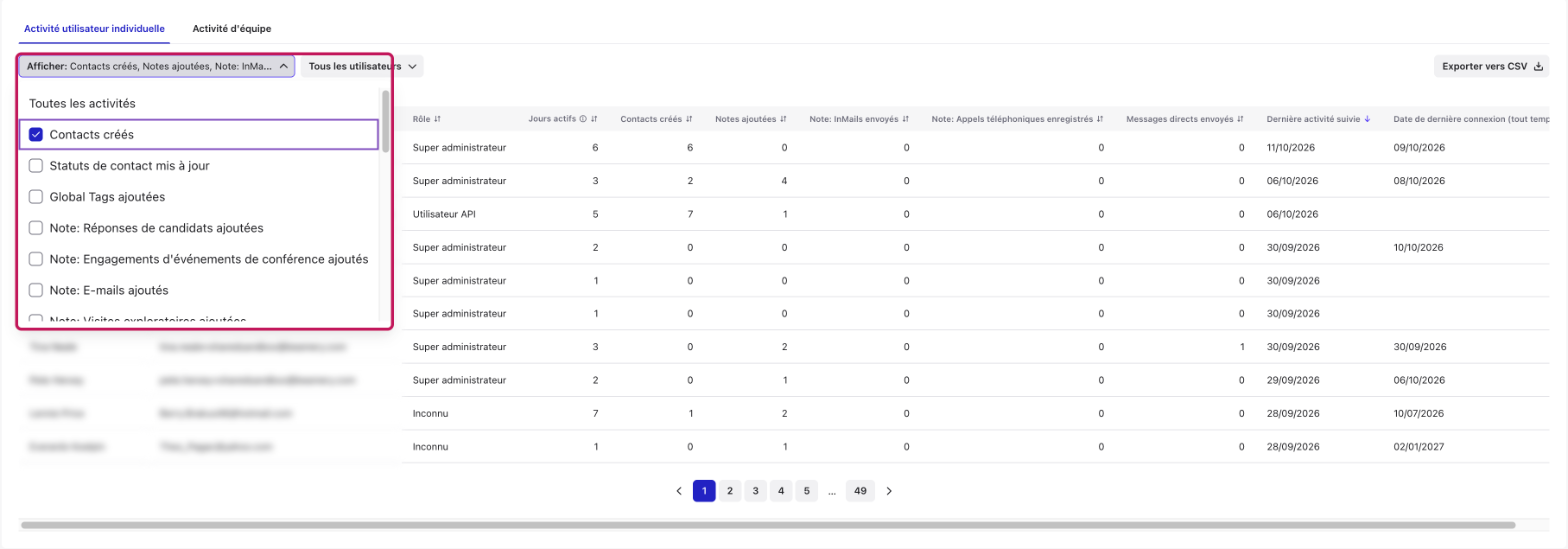The image size is (1568, 549).
Task: Click last connection date 10/07/2026
Action: coord(1420,413)
